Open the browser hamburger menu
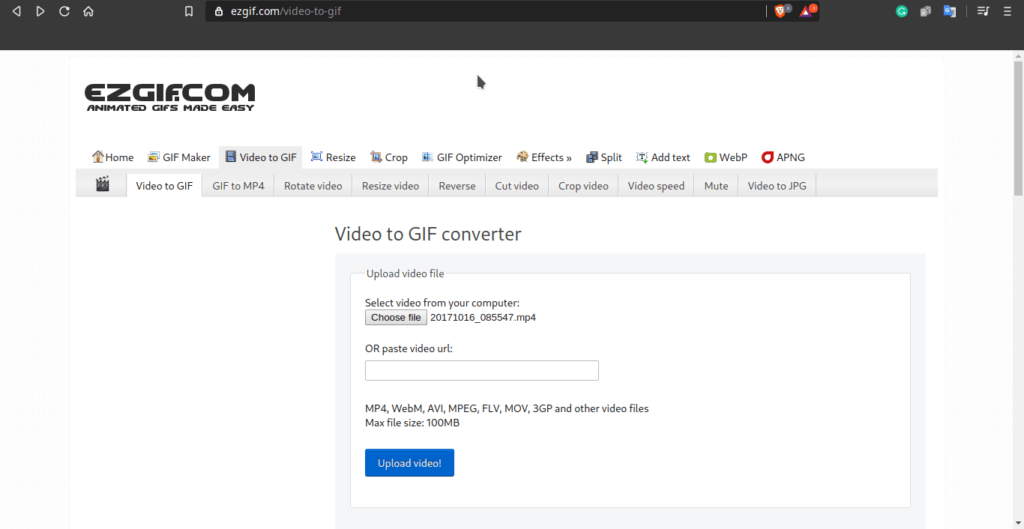Screen dimensions: 1024x529 [1007, 11]
